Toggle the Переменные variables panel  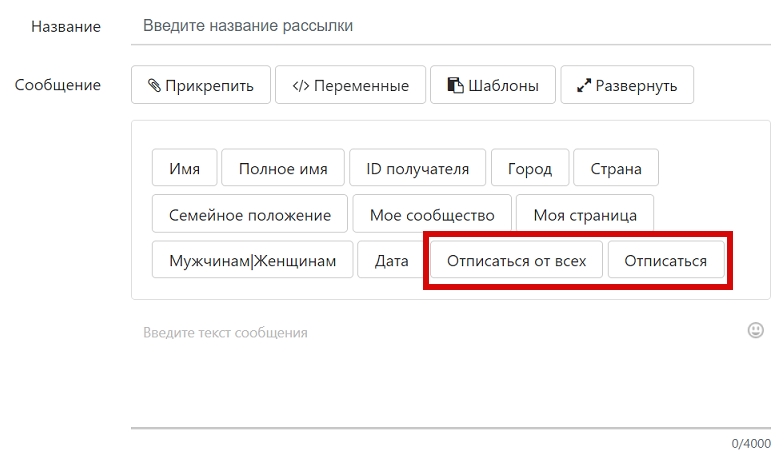coord(350,85)
